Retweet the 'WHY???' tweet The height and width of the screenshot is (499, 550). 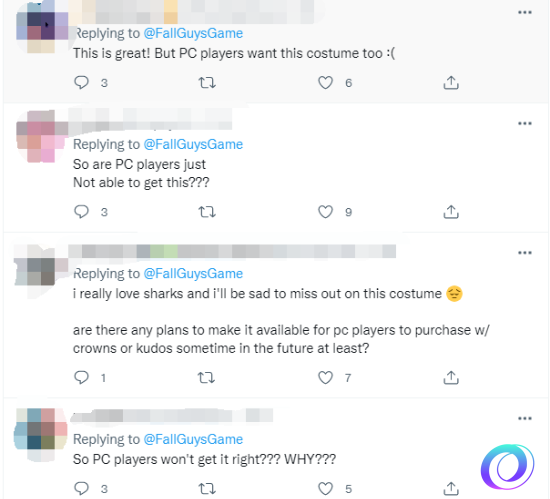point(207,488)
